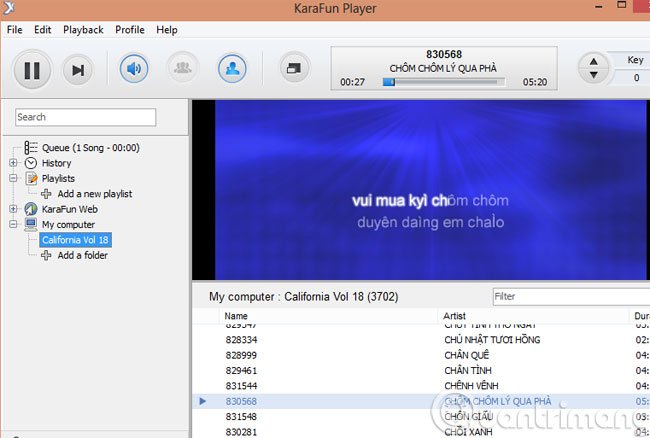The width and height of the screenshot is (650, 438).
Task: Click the Playlists notepad icon
Action: point(31,178)
